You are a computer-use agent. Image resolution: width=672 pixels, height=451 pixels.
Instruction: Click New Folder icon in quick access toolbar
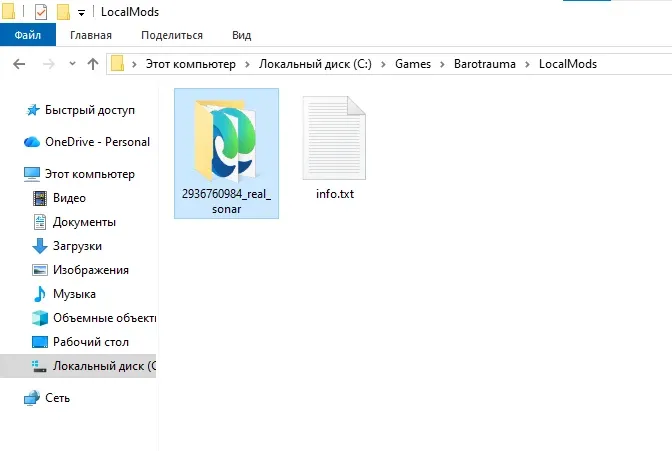(63, 11)
